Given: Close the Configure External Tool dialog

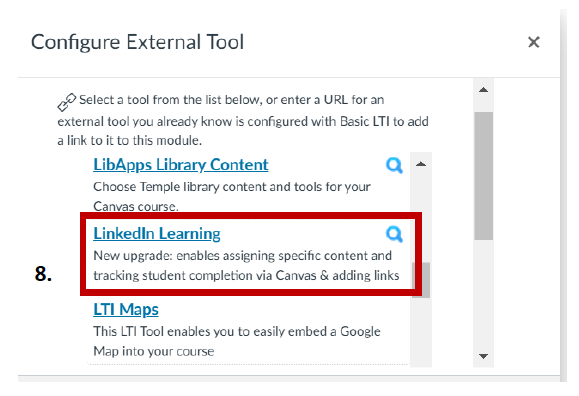Looking at the screenshot, I should 534,42.
